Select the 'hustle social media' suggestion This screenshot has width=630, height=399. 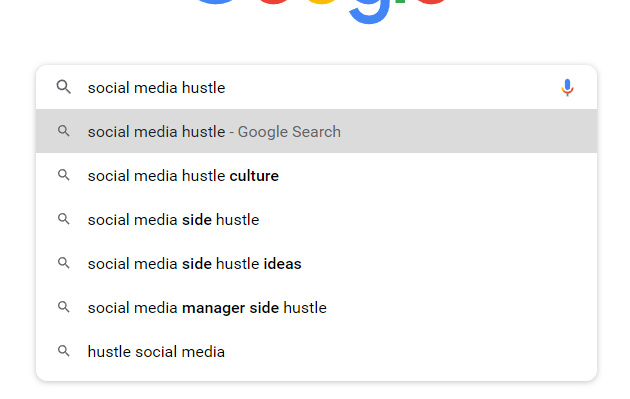pos(316,351)
